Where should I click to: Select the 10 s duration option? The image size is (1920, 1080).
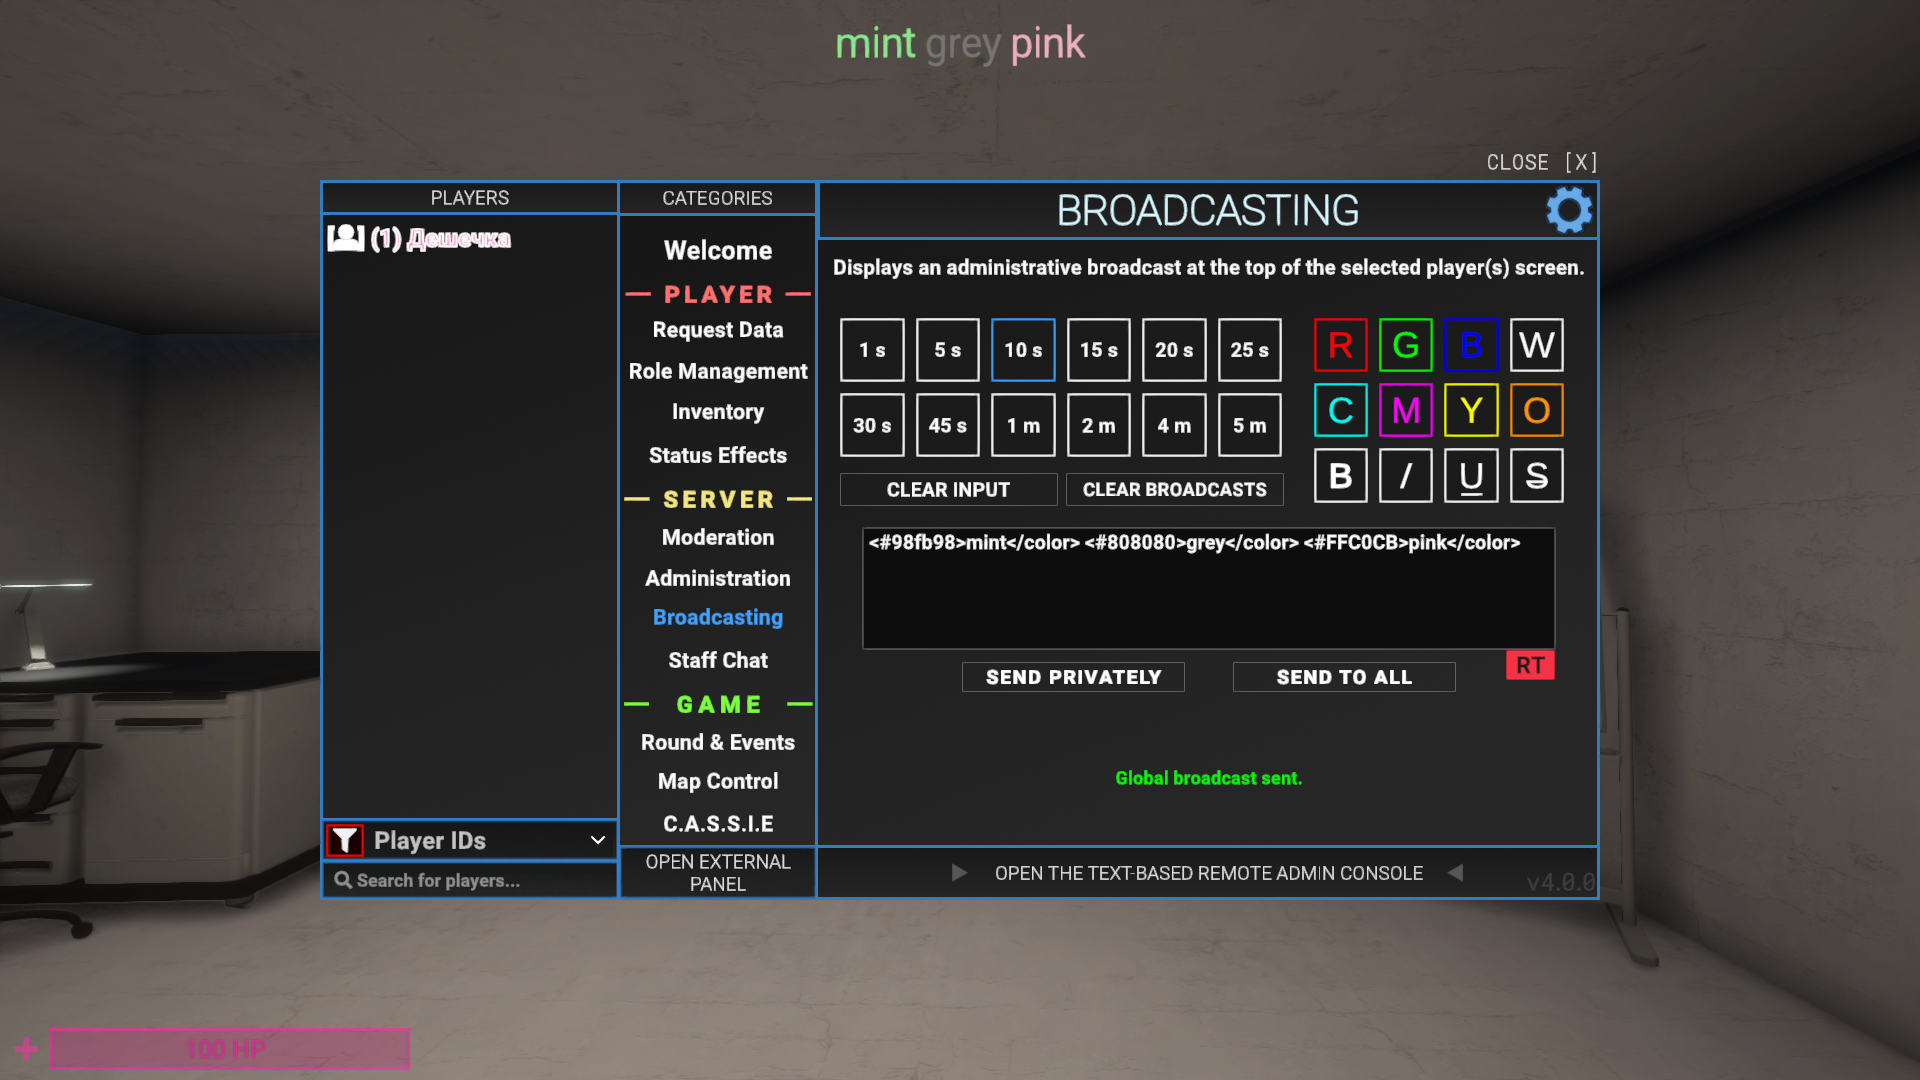pyautogui.click(x=1023, y=350)
